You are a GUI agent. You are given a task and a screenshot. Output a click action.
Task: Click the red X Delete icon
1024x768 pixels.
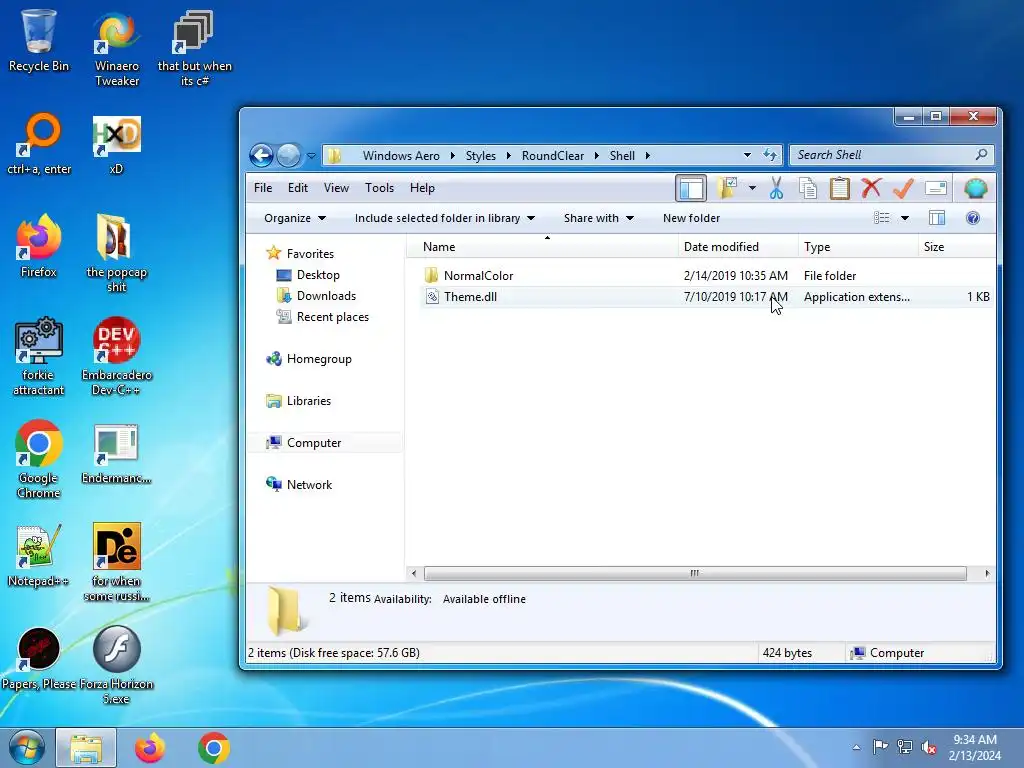pos(871,189)
